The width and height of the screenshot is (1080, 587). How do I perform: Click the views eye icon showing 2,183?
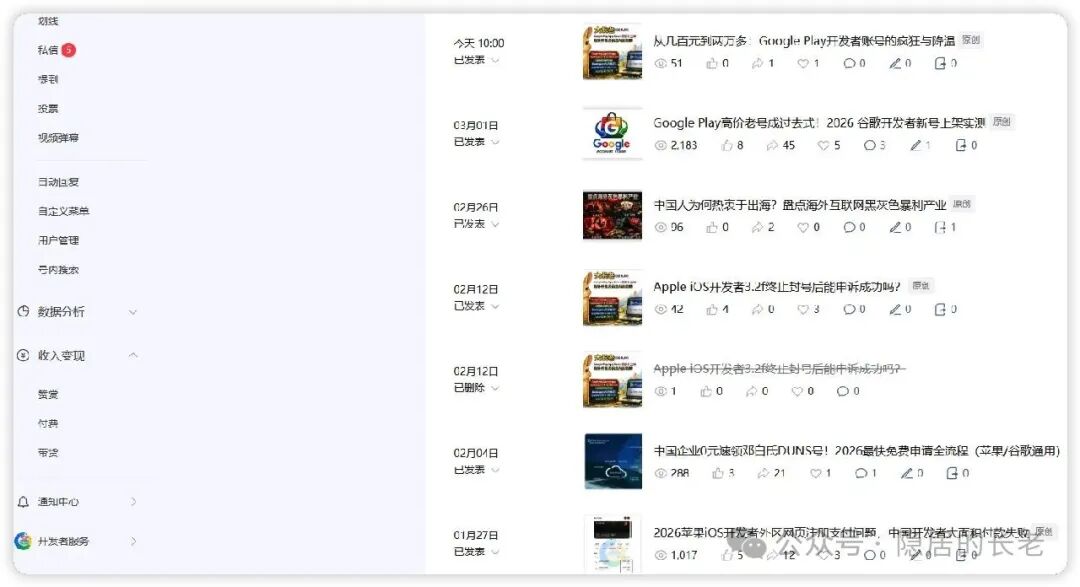click(x=660, y=145)
